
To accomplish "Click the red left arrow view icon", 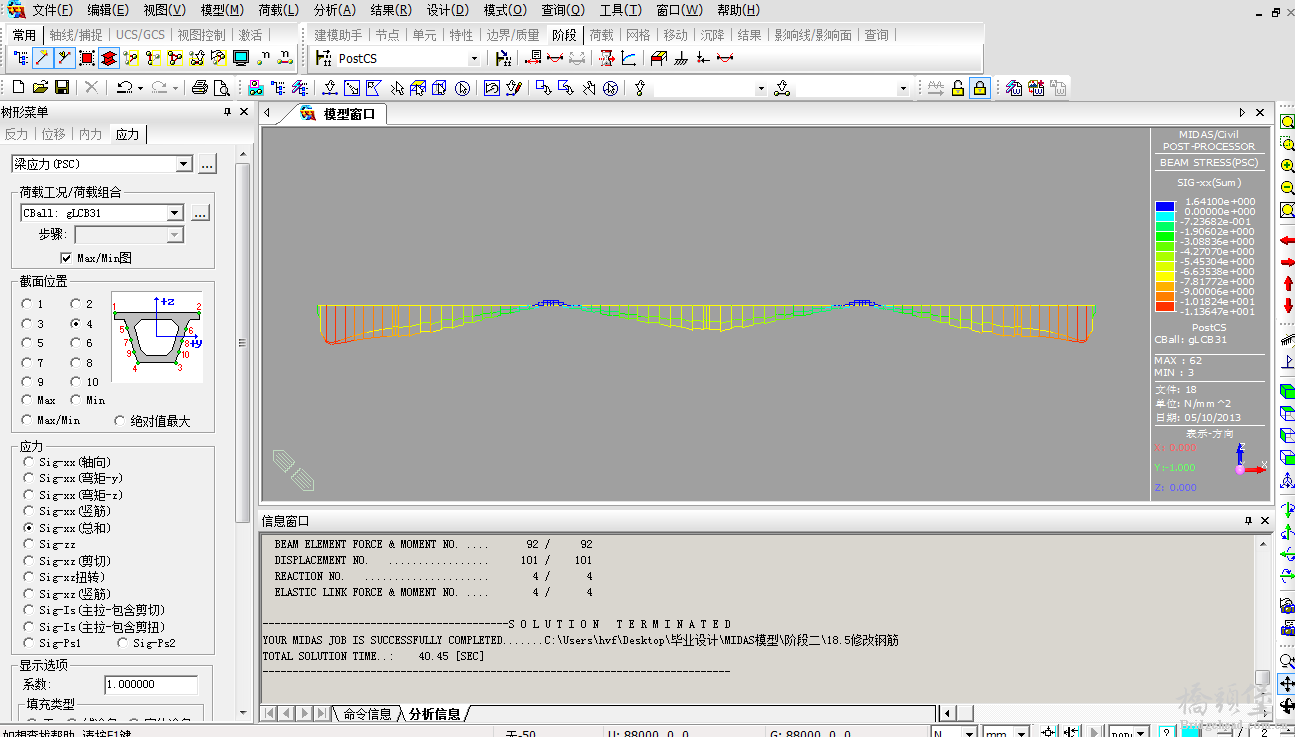I will [1287, 240].
